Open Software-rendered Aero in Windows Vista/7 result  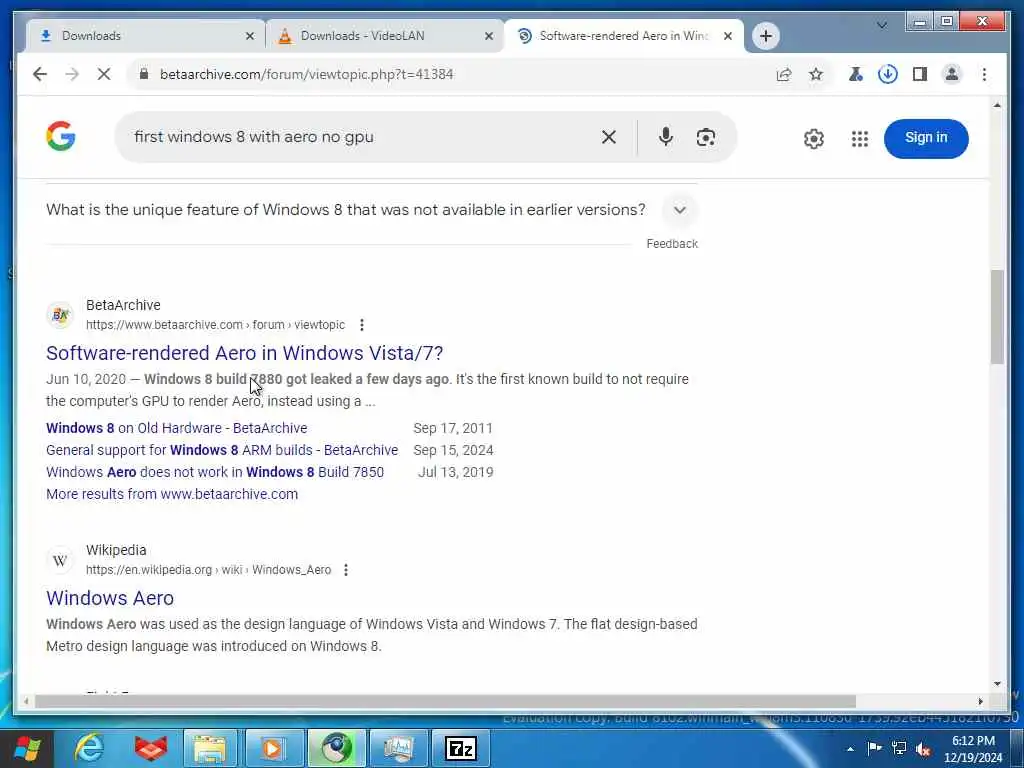point(244,353)
